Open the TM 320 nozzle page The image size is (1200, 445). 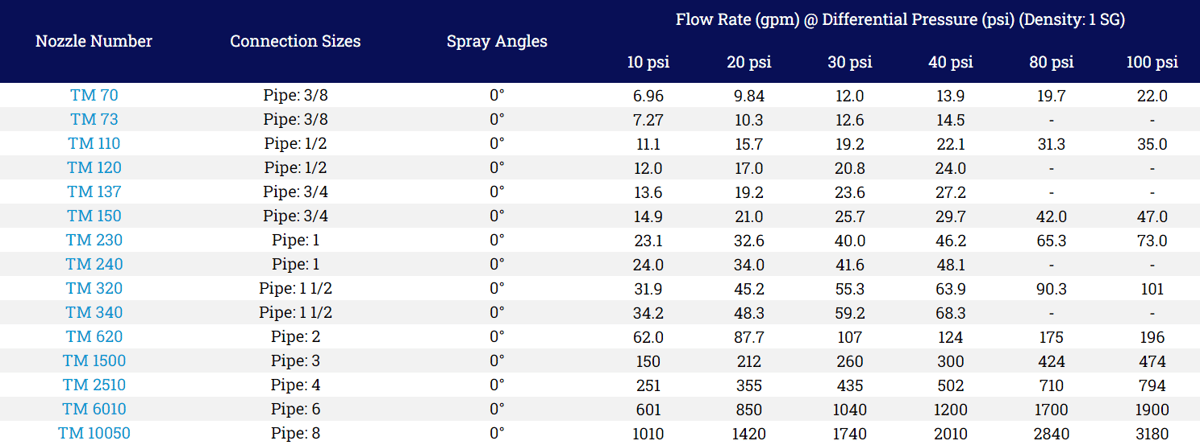94,288
